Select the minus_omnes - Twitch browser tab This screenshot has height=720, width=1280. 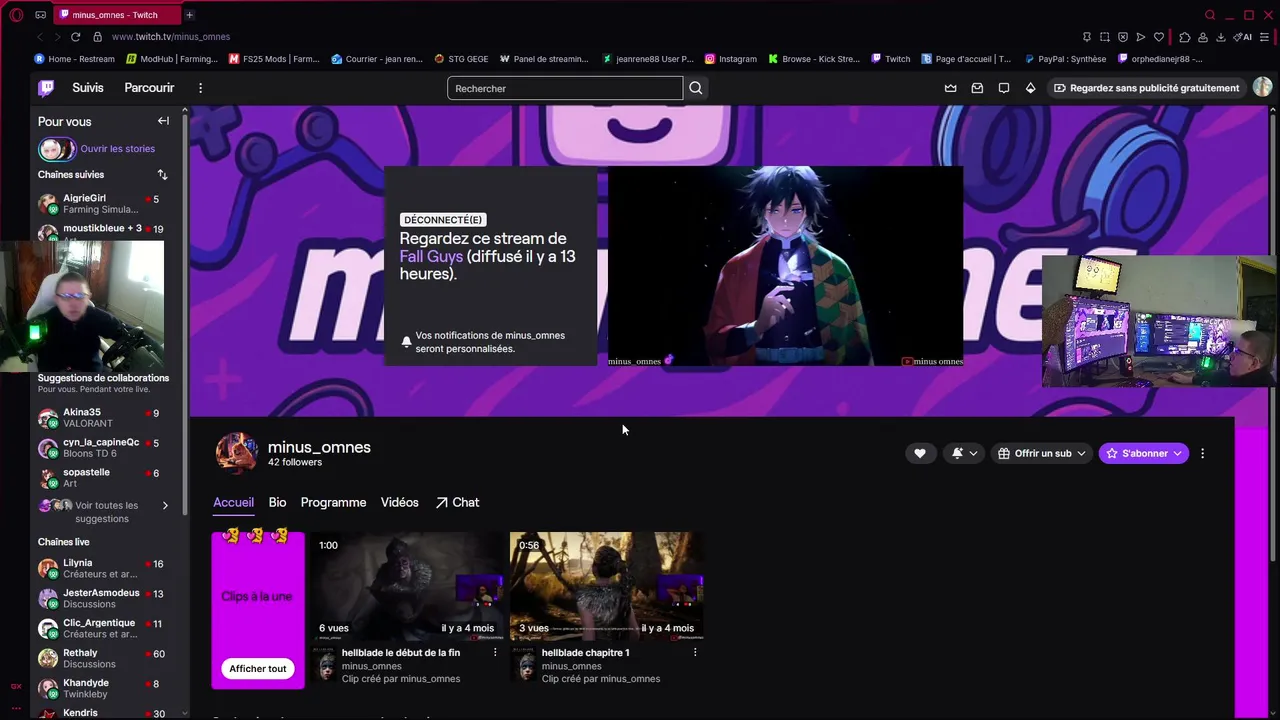[115, 15]
